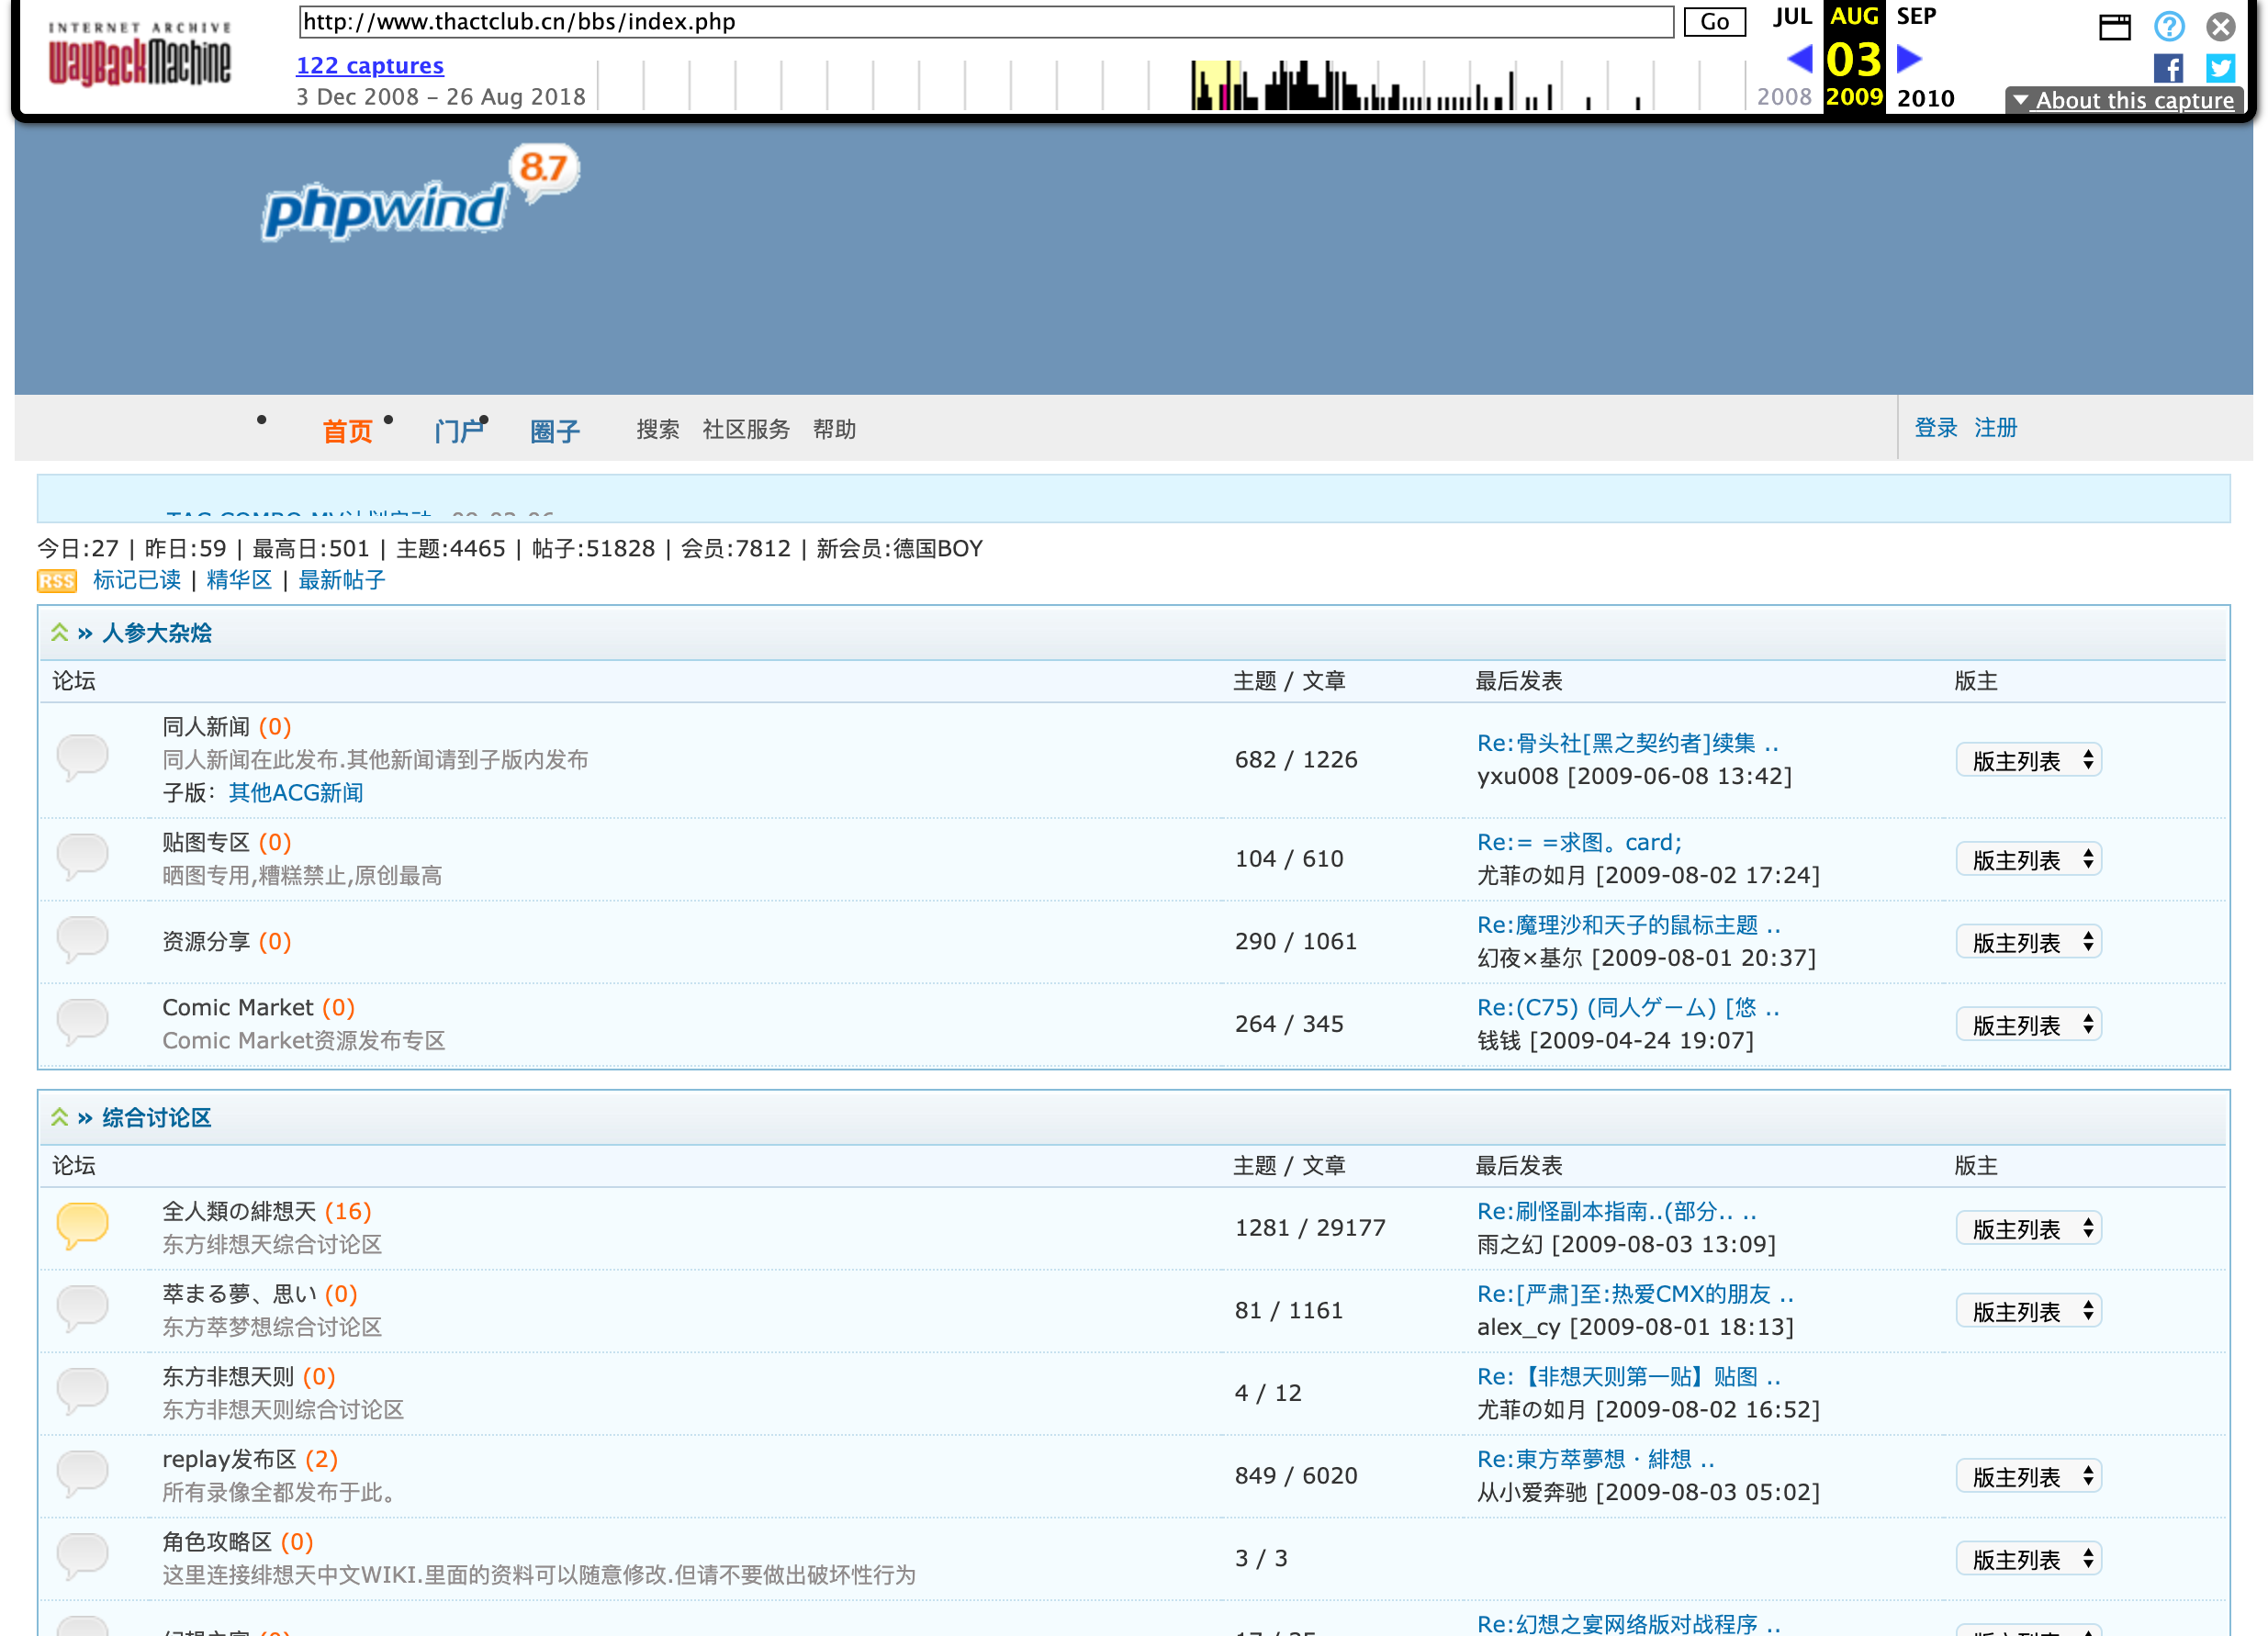Image resolution: width=2268 pixels, height=1636 pixels.
Task: Open last post Re:東方萃夢想・緋想
Action: (x=1596, y=1460)
